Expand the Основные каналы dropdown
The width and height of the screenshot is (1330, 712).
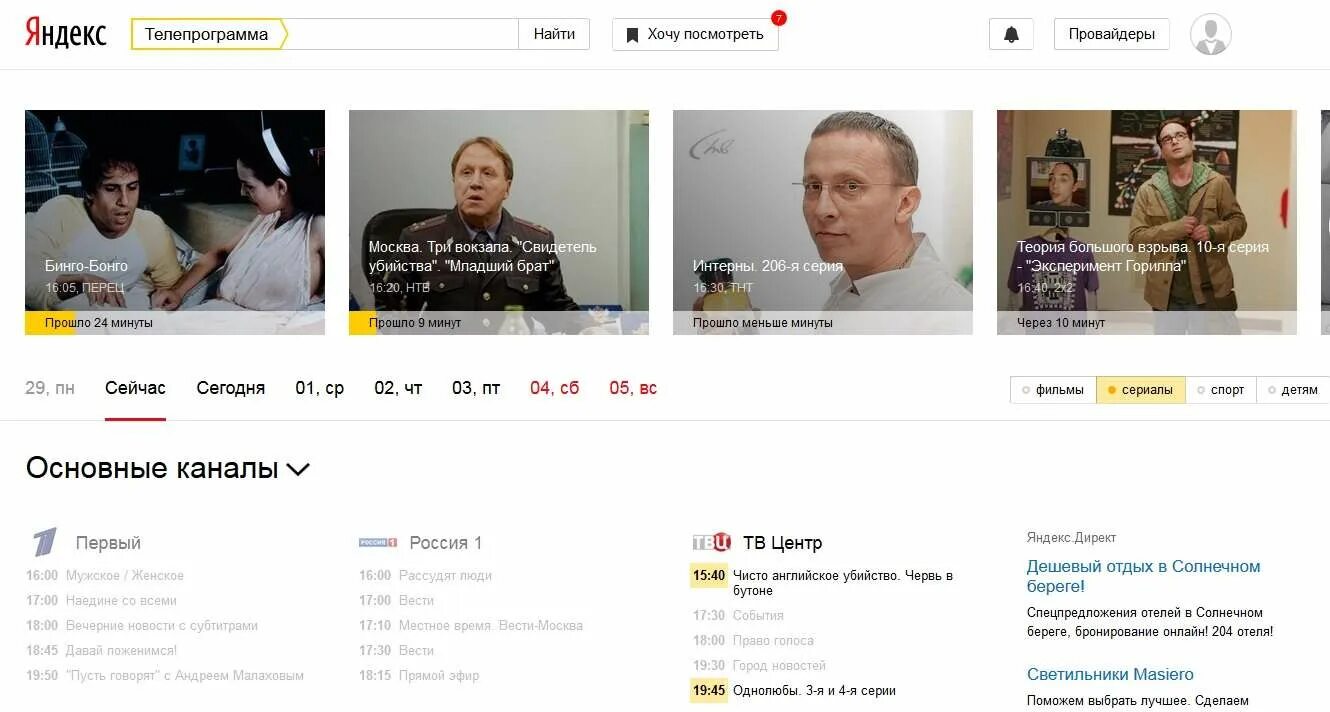point(168,468)
